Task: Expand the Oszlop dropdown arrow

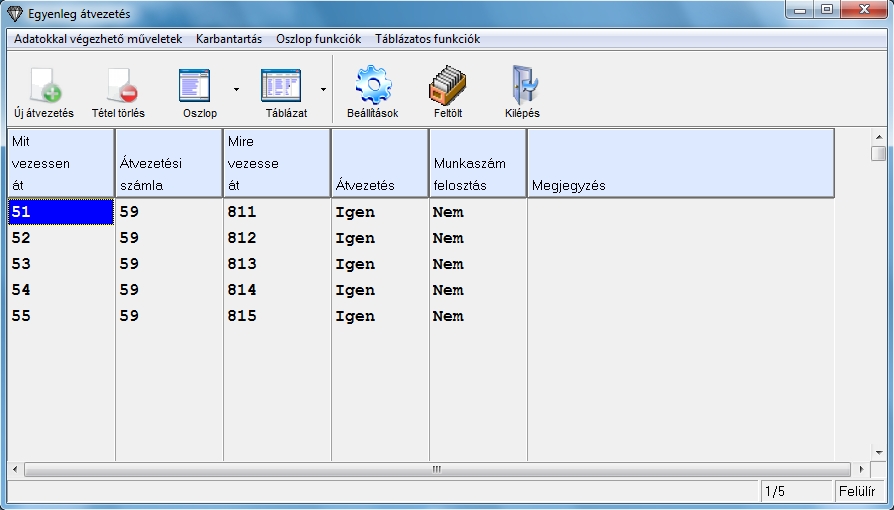Action: pos(236,89)
